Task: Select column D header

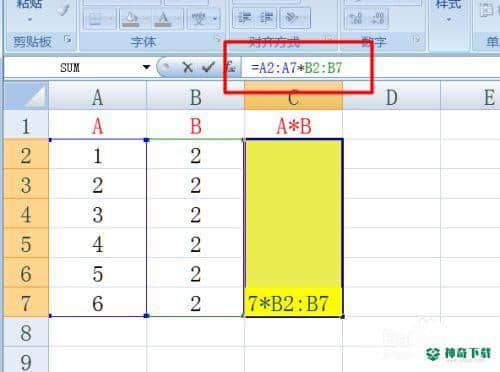Action: pyautogui.click(x=392, y=98)
